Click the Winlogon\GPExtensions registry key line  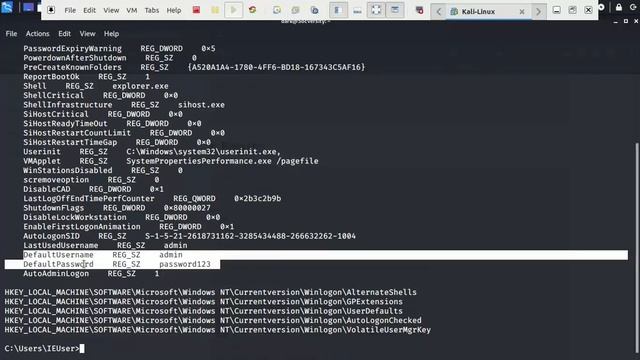click(x=204, y=302)
